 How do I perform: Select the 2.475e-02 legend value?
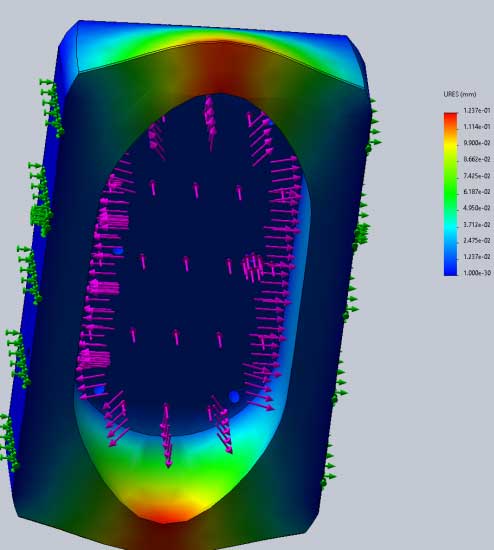[477, 241]
